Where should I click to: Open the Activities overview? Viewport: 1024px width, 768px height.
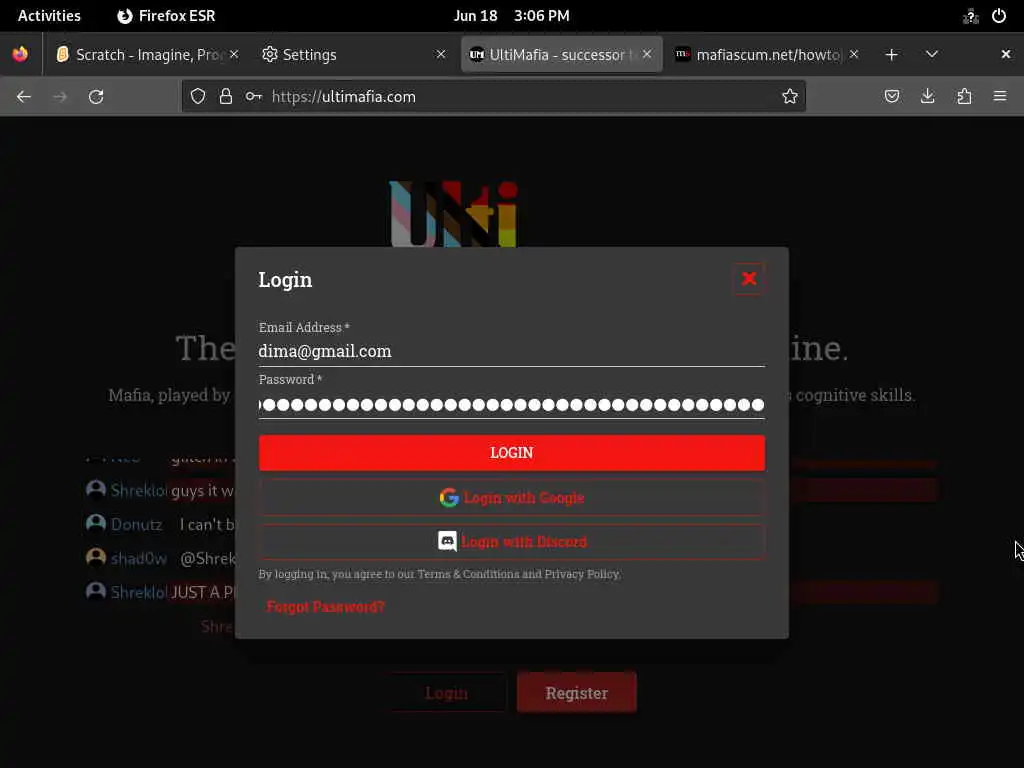(49, 16)
